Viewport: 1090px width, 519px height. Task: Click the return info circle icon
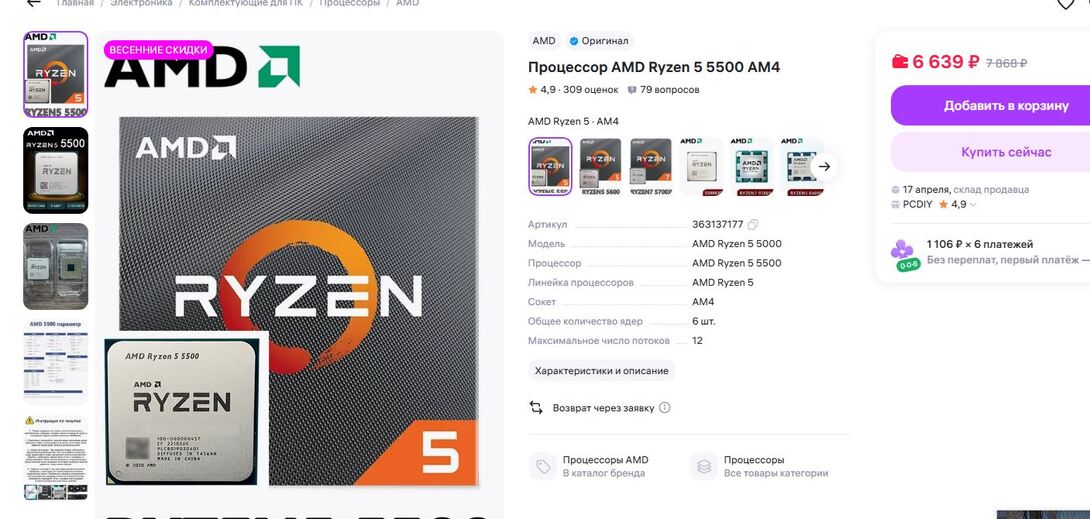(665, 408)
